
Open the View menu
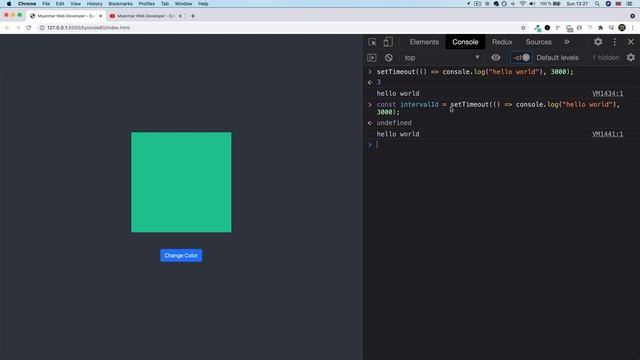pos(75,4)
